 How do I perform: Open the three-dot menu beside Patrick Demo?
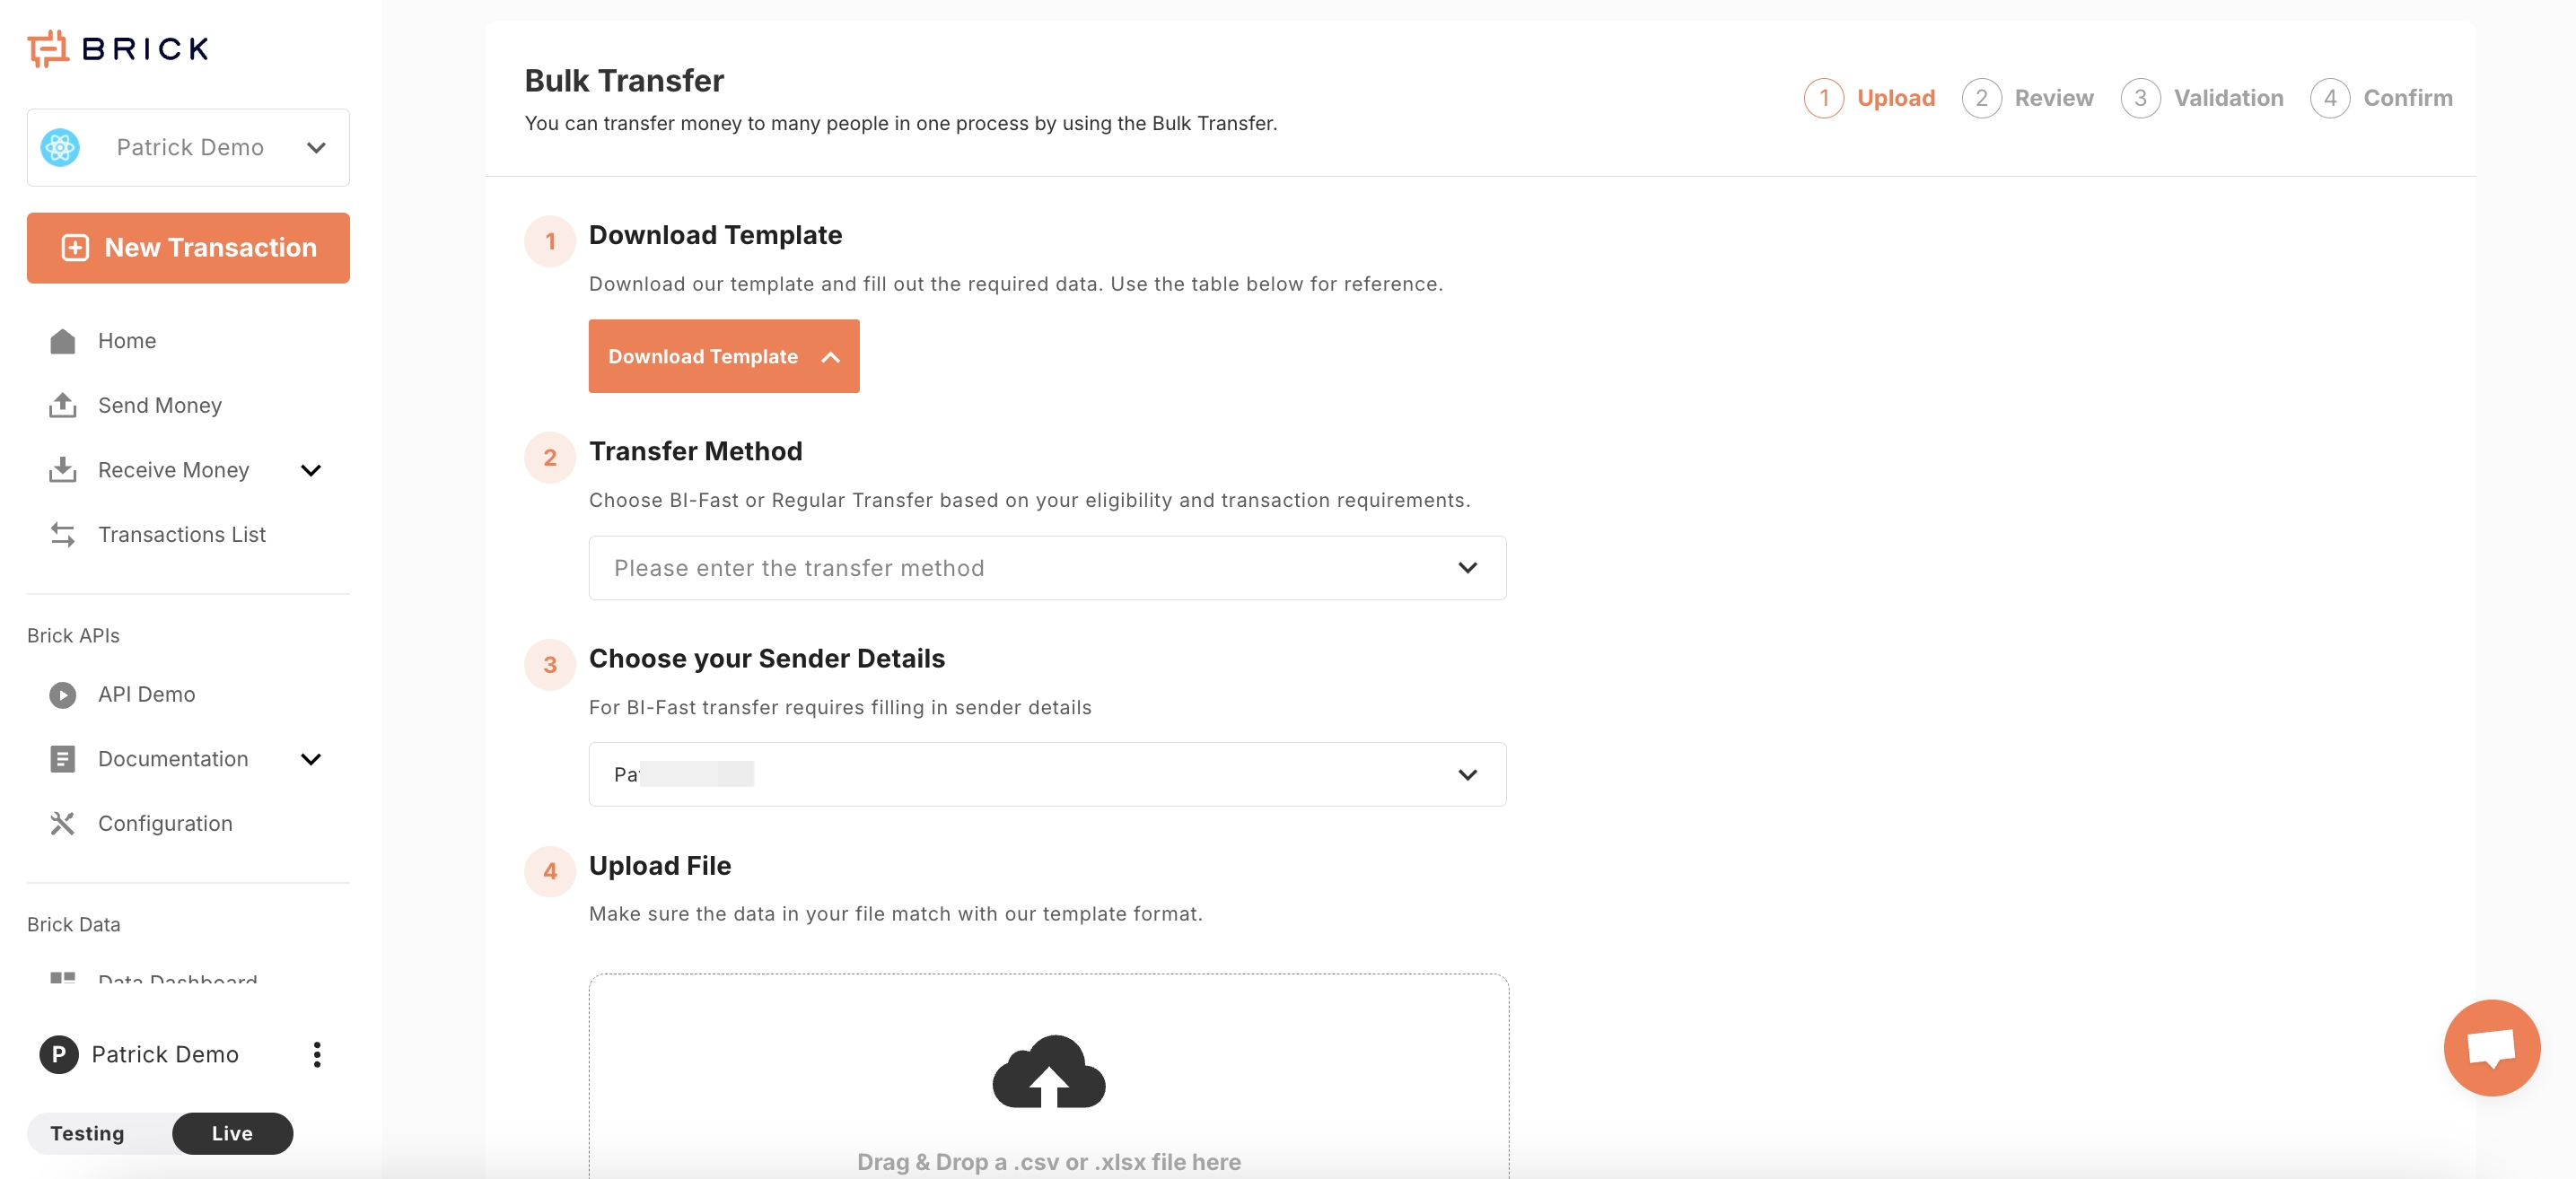(317, 1054)
